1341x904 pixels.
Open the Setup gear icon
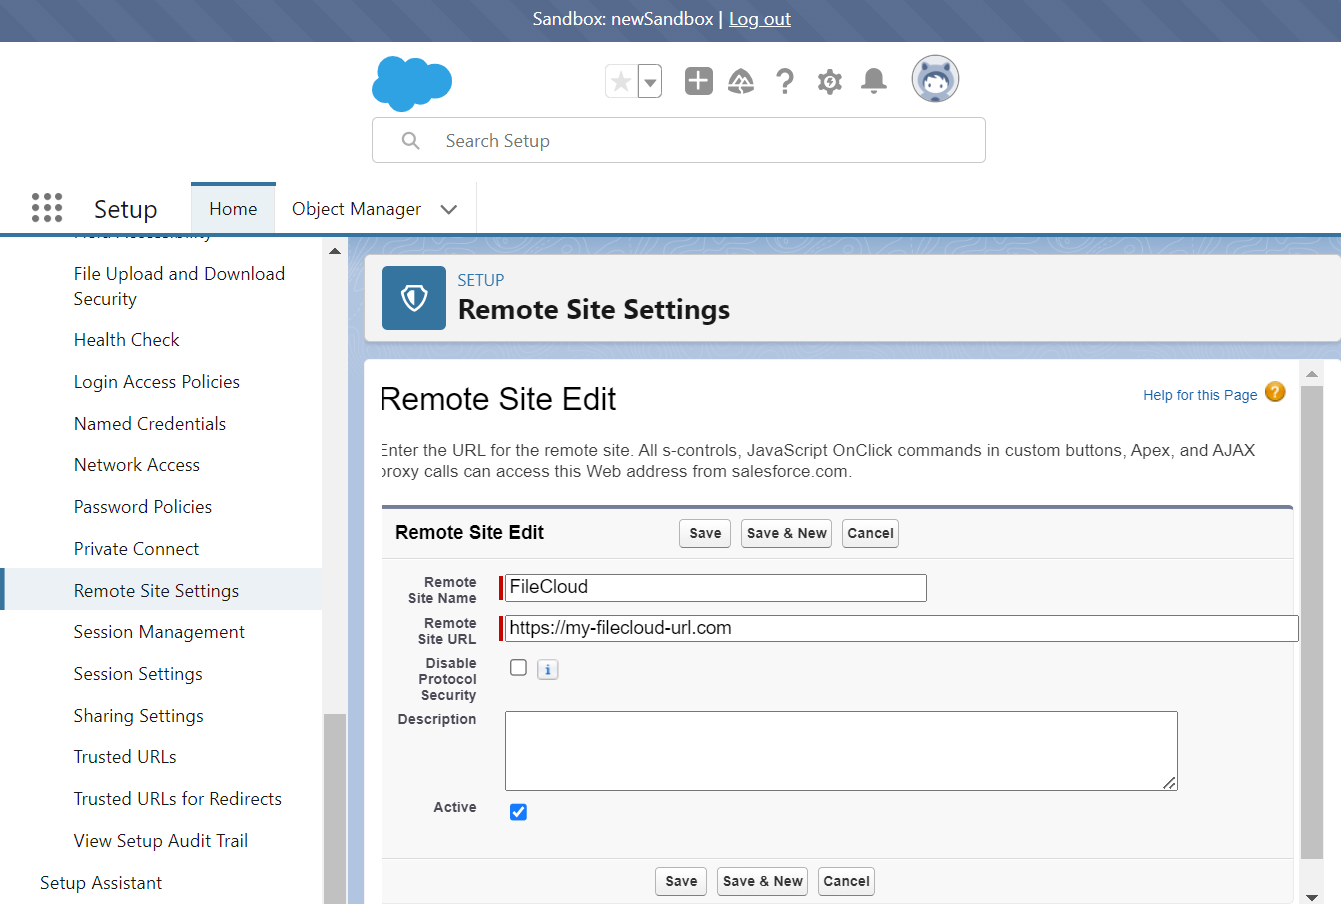click(829, 81)
